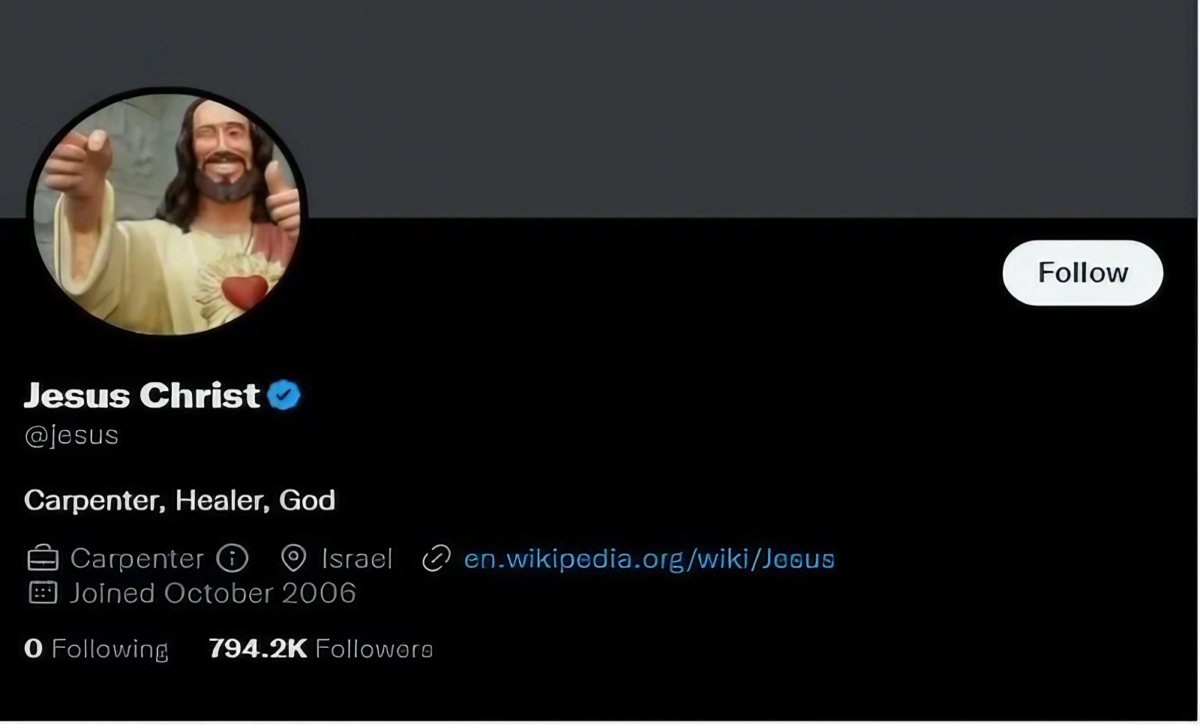
Task: Click the calendar joined-date icon
Action: point(42,593)
